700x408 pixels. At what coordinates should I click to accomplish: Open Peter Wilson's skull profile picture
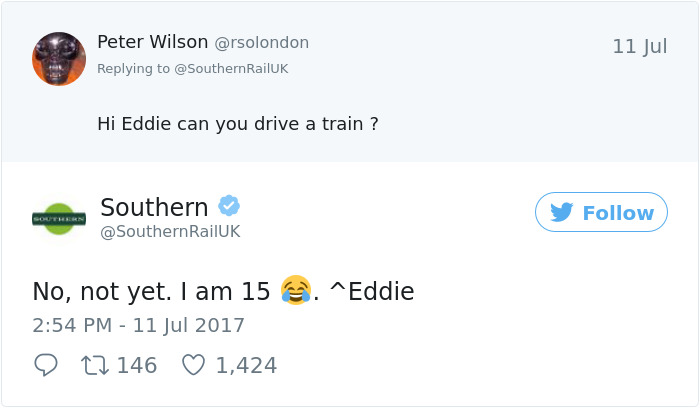pos(59,59)
